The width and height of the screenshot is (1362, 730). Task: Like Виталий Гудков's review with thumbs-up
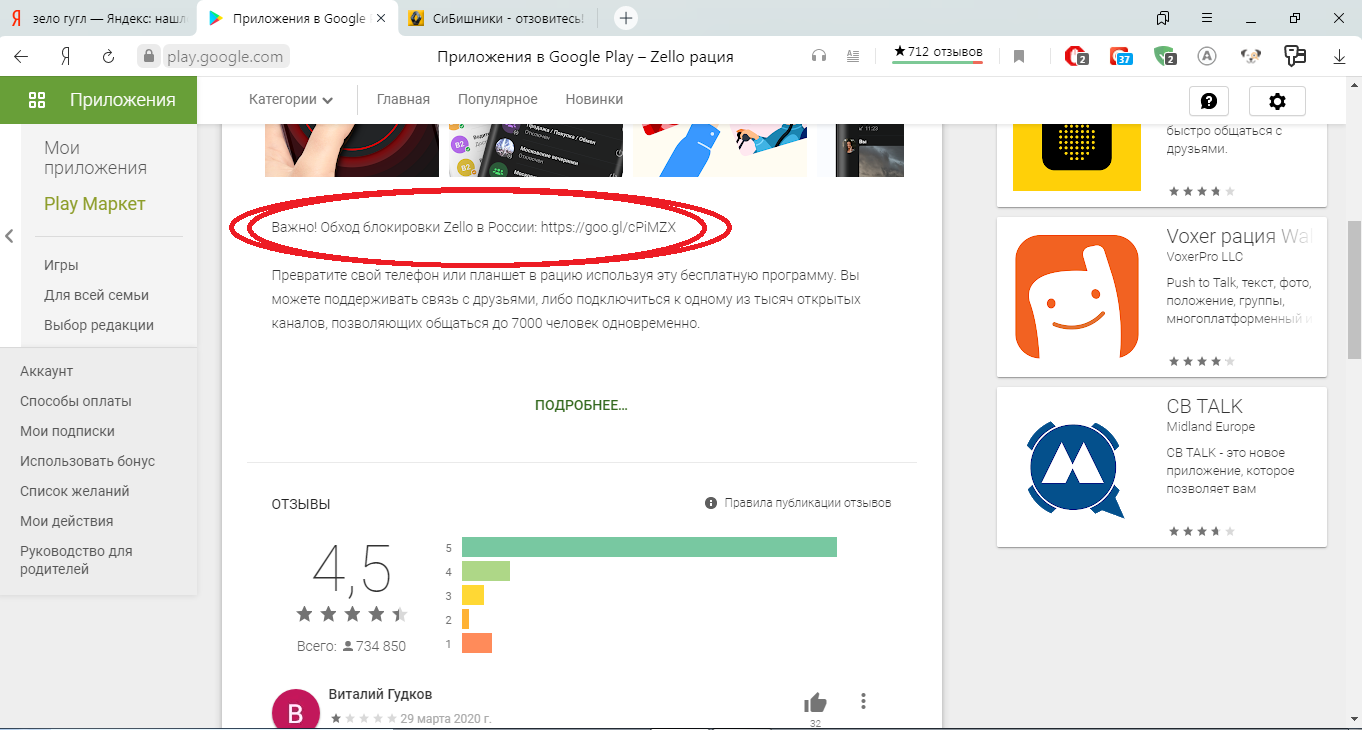pyautogui.click(x=815, y=702)
